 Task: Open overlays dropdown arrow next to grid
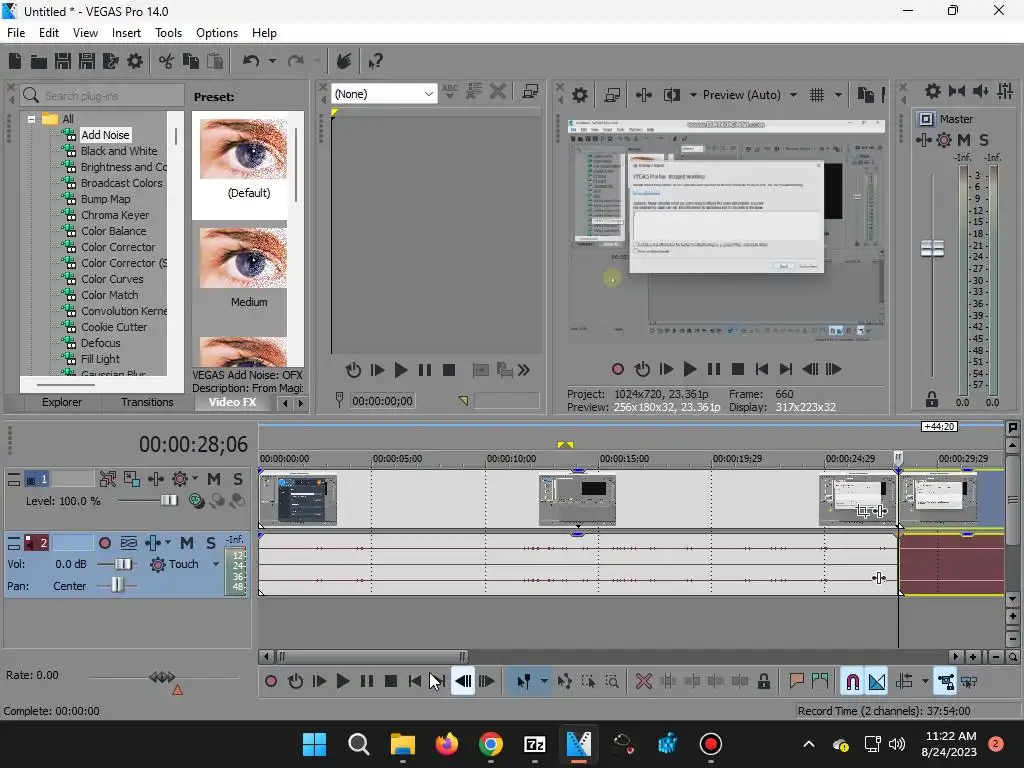(x=838, y=95)
